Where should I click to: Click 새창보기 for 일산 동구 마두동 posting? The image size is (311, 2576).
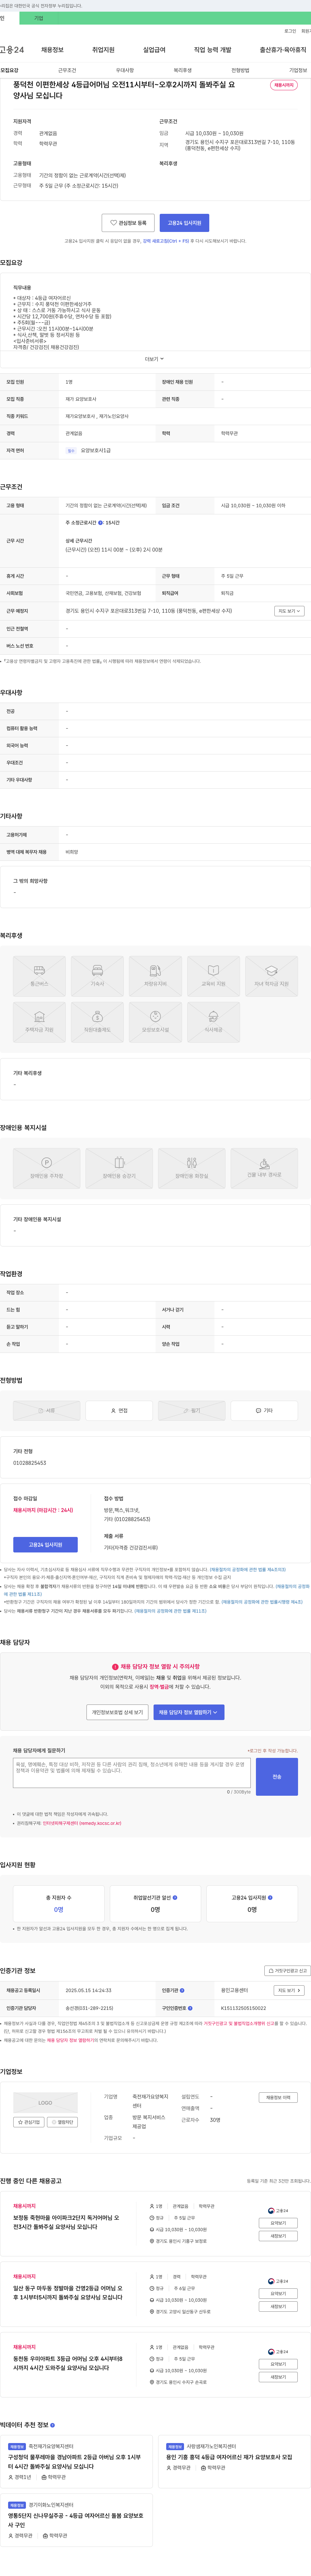[x=278, y=2307]
